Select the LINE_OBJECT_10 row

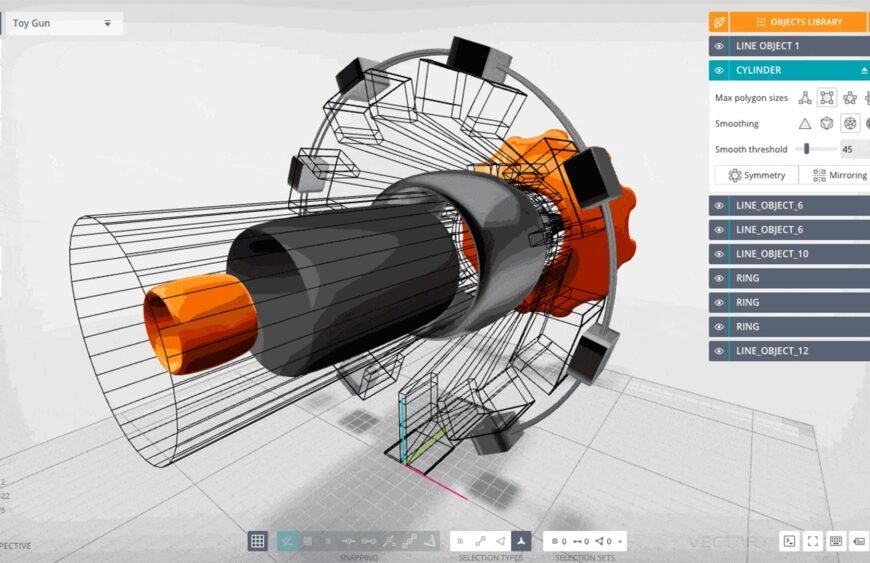790,254
